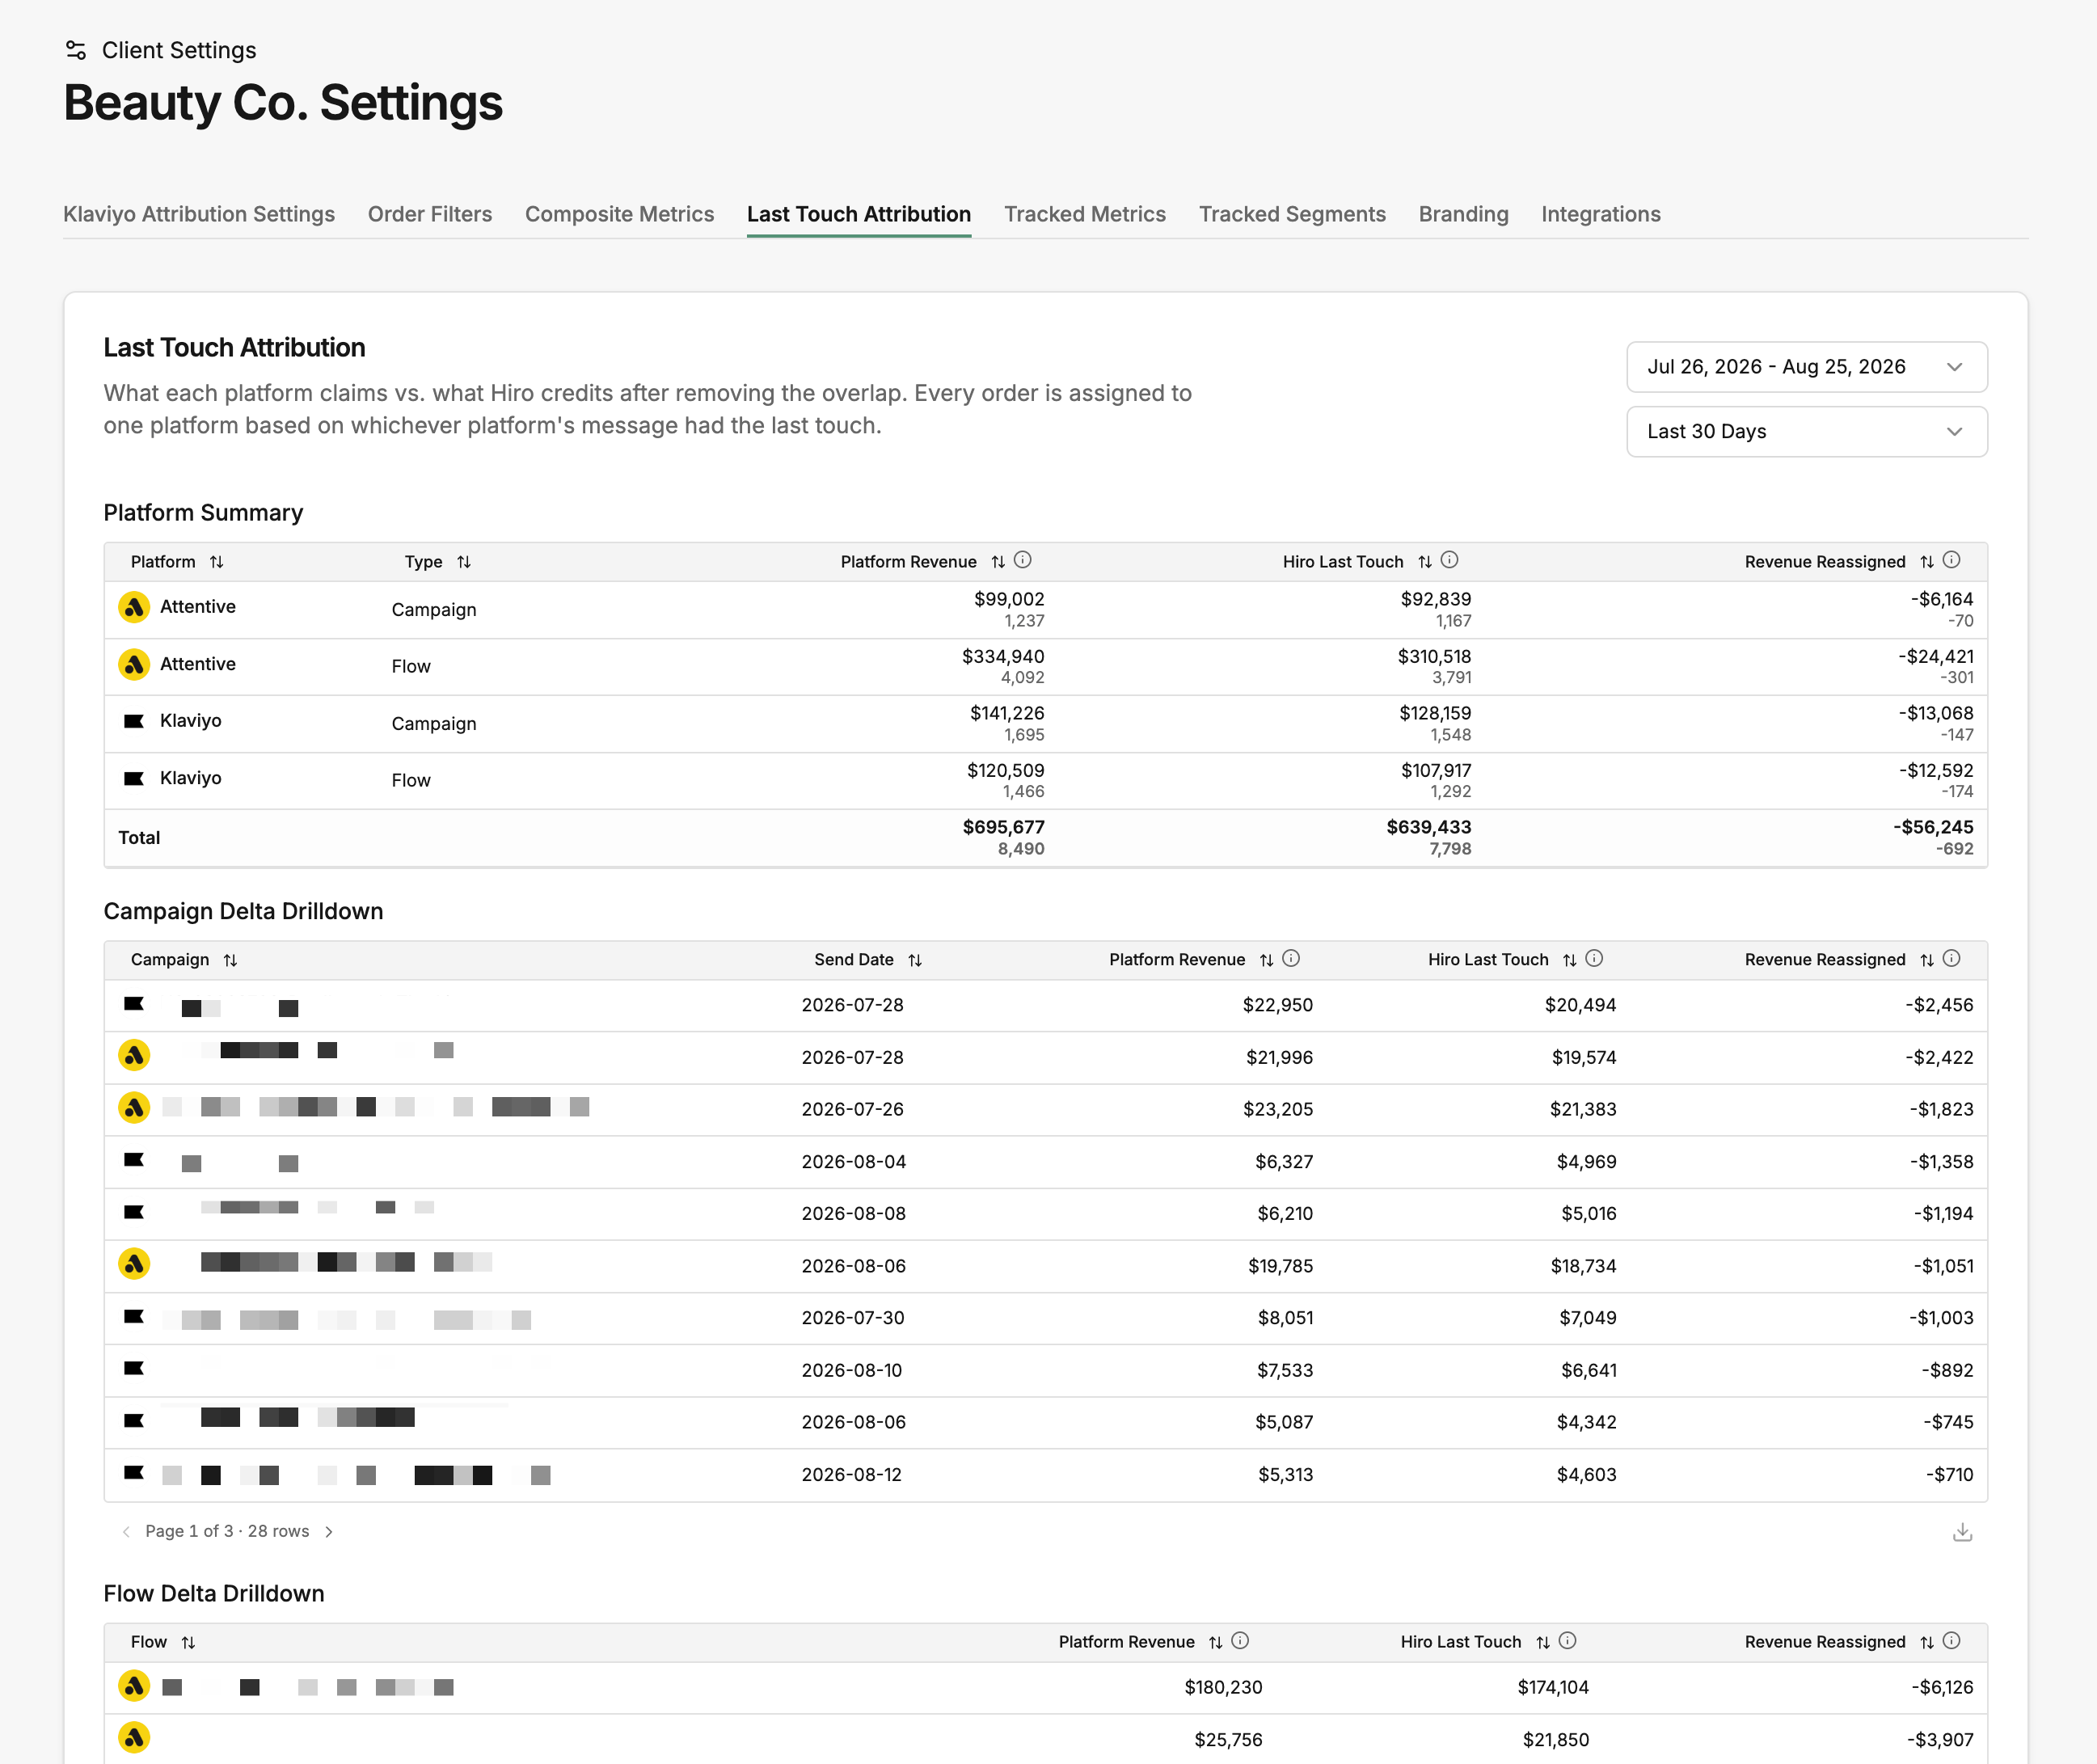Click the $695,677 total platform revenue
Viewport: 2097px width, 1764px height.
1003,827
